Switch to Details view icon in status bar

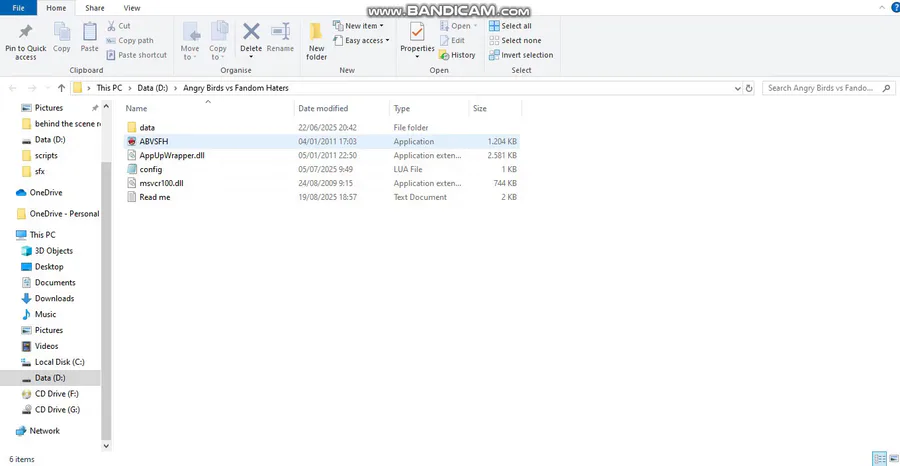(879, 459)
